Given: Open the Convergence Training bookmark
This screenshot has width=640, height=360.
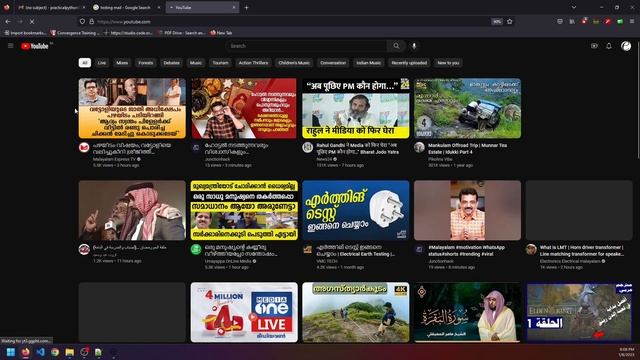Looking at the screenshot, I should [x=75, y=33].
